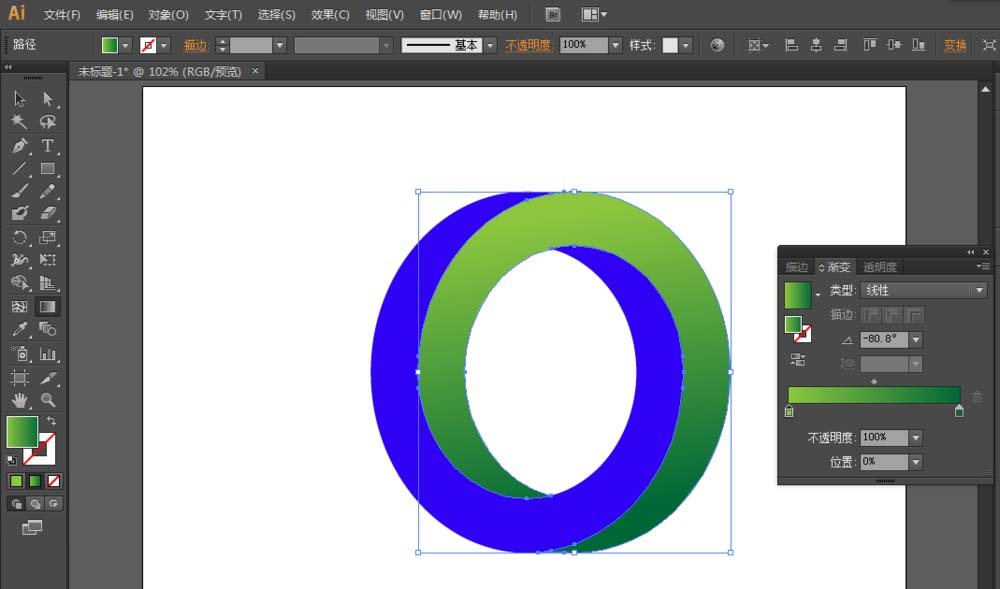Screen dimensions: 1000x589
Task: Select the Type tool
Action: tap(47, 146)
